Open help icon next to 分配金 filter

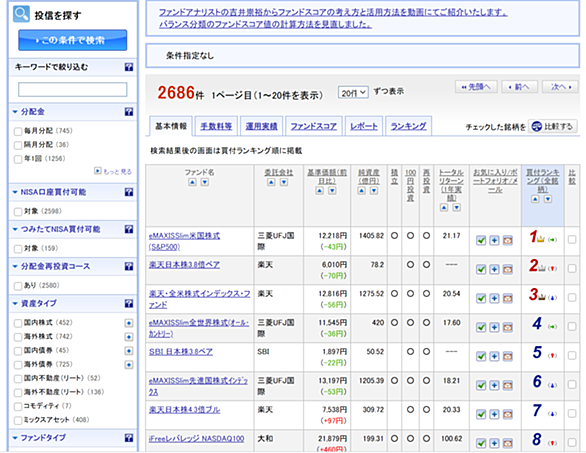(x=129, y=112)
